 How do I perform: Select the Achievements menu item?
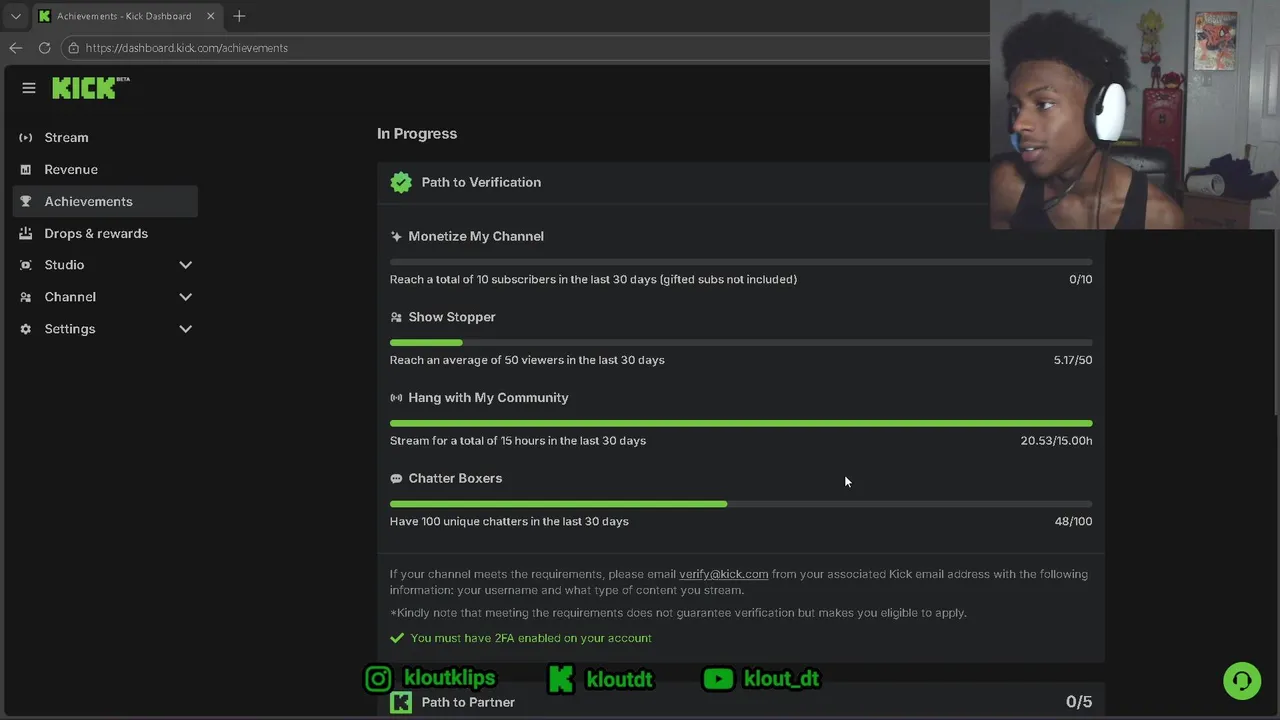pyautogui.click(x=105, y=201)
